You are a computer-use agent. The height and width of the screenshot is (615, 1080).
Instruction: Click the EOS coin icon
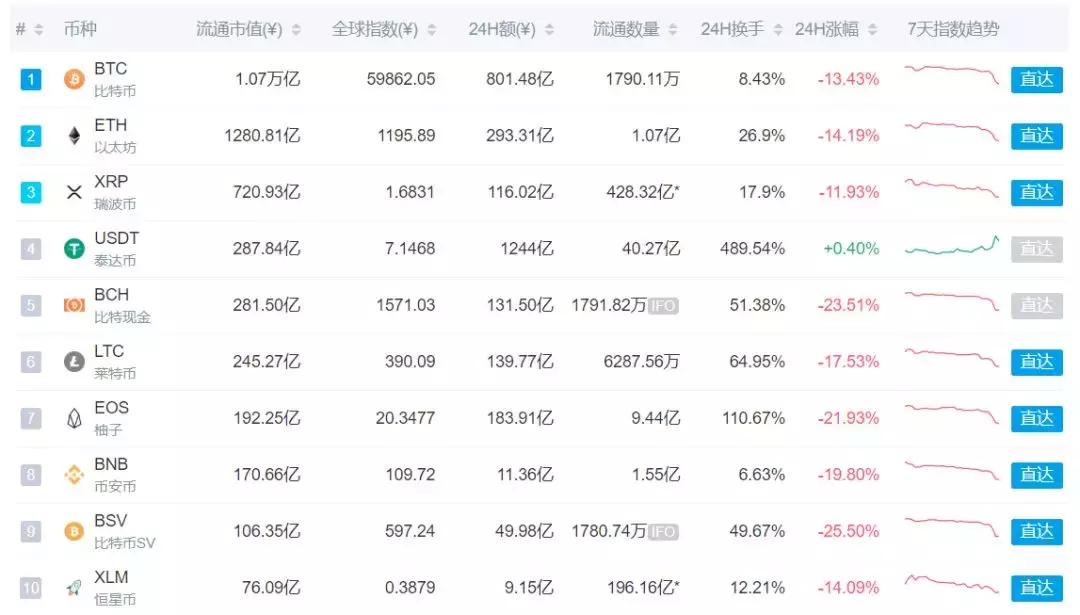tap(73, 418)
